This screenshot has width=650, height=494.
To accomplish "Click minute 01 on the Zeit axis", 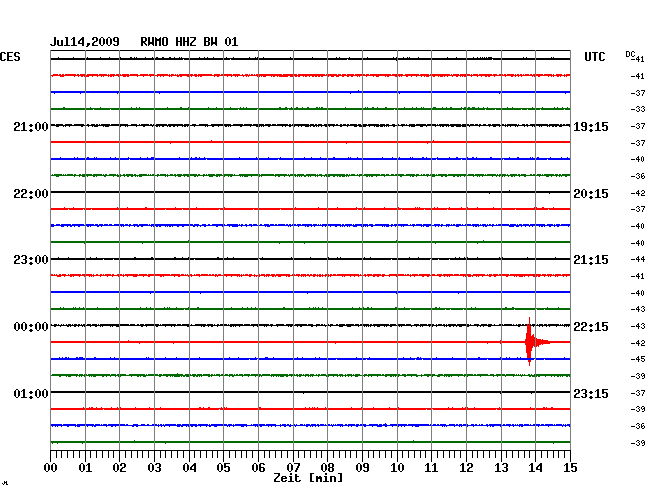I will pyautogui.click(x=85, y=468).
